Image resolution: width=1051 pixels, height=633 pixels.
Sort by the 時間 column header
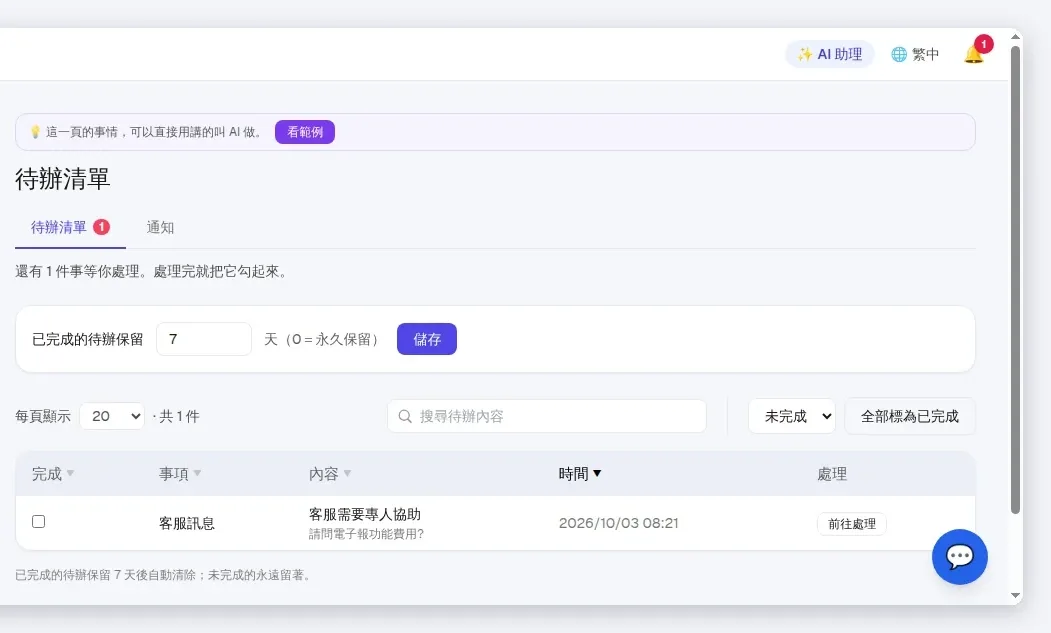tap(580, 474)
